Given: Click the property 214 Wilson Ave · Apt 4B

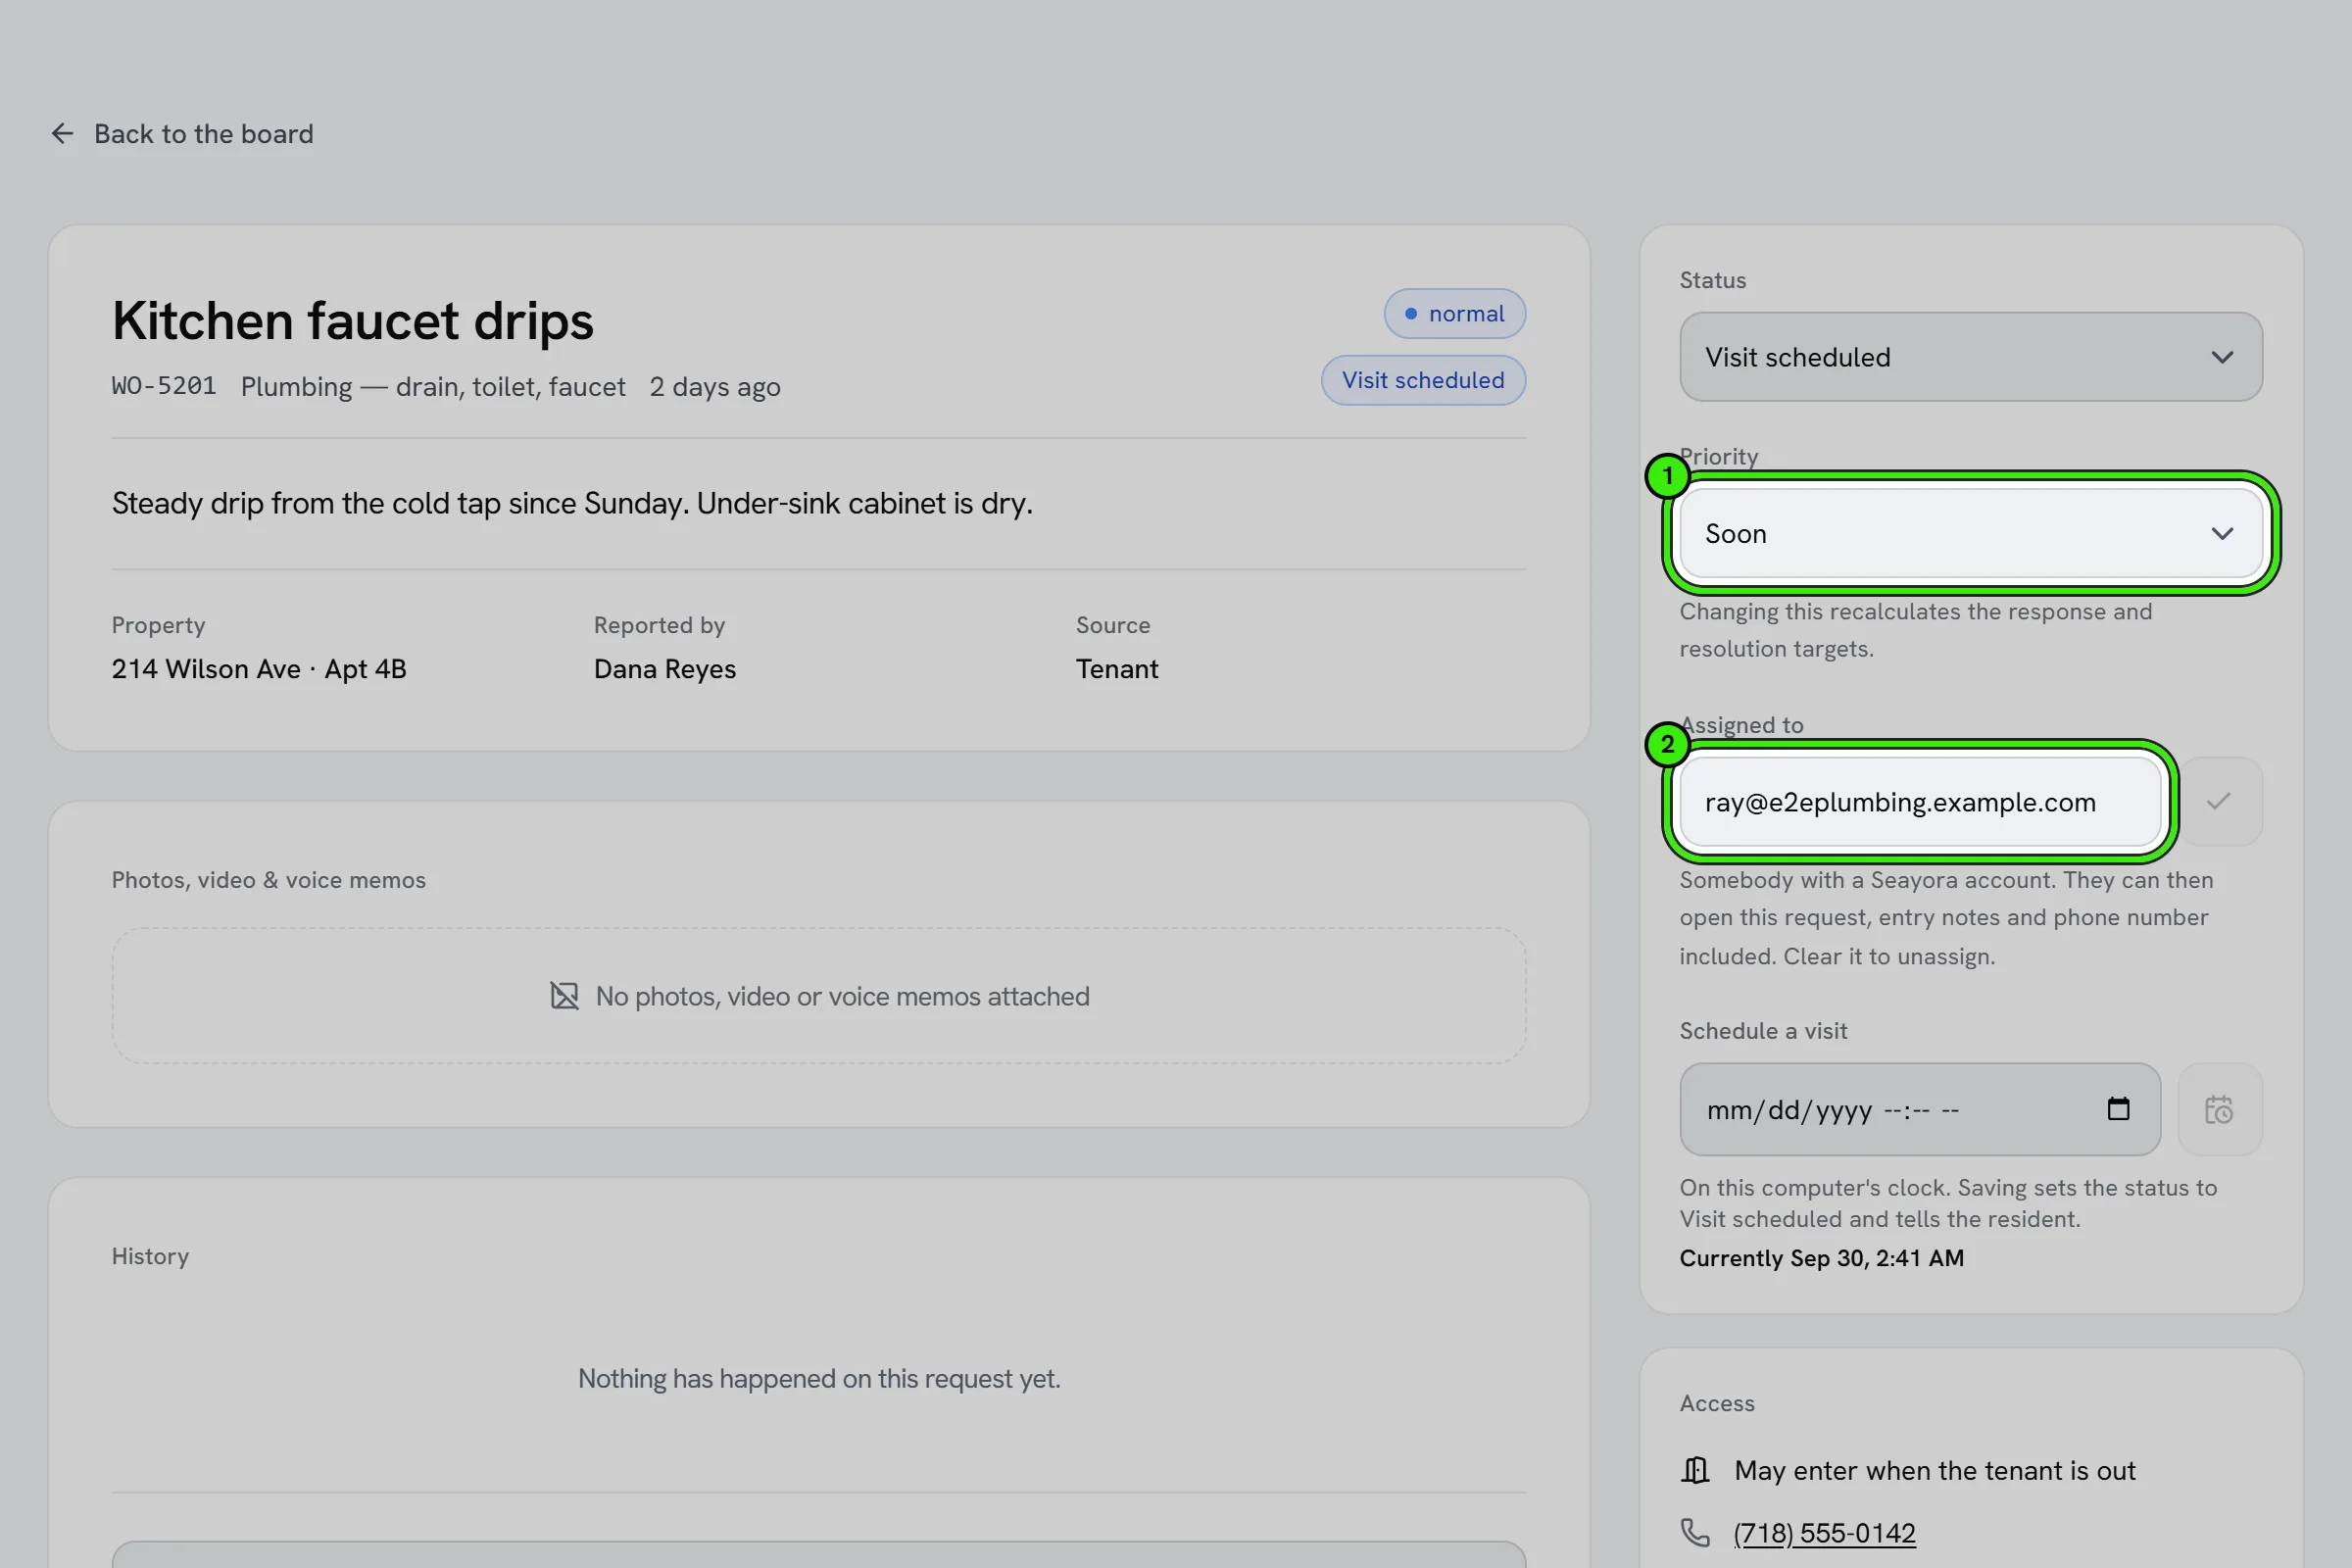Looking at the screenshot, I should (259, 669).
